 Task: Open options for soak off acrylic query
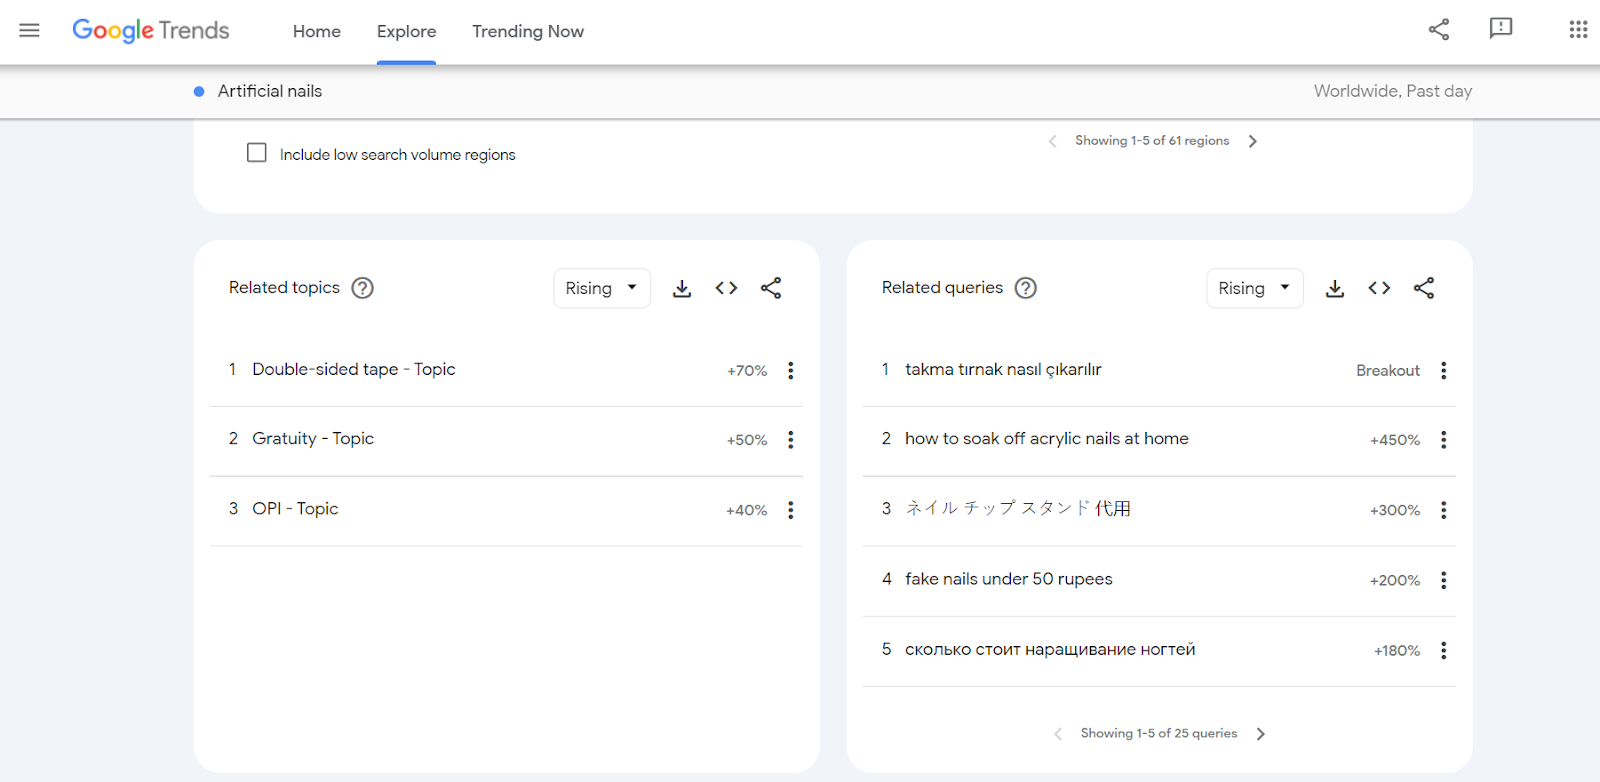1444,440
